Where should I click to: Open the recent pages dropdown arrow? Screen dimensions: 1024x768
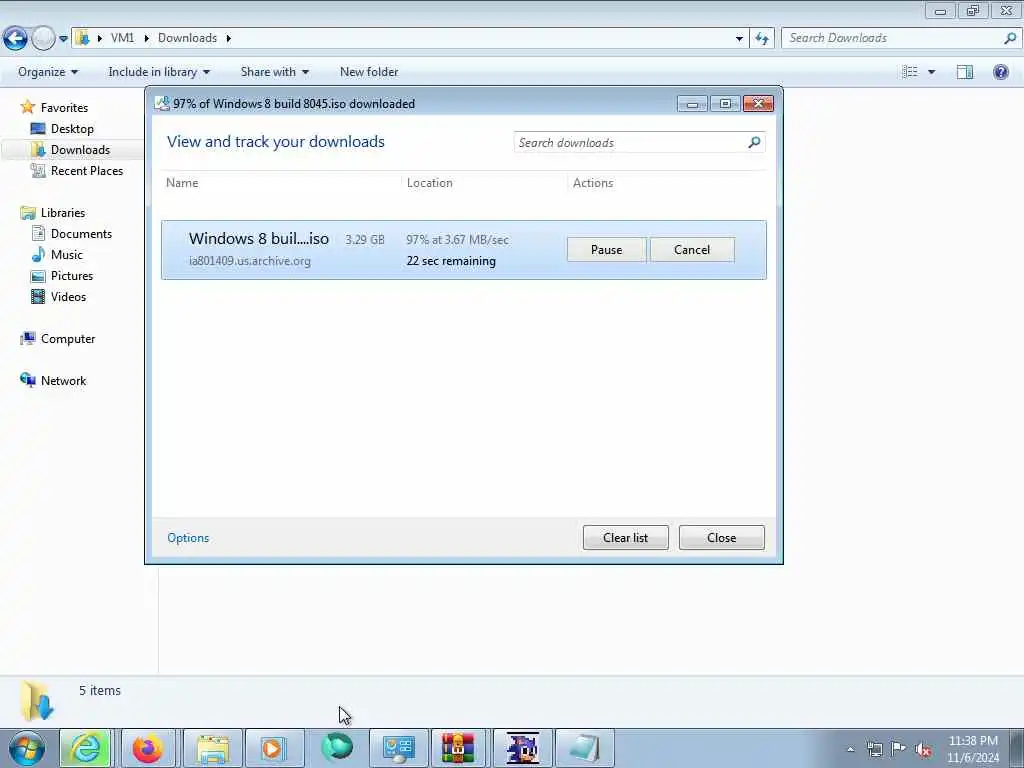click(x=63, y=39)
